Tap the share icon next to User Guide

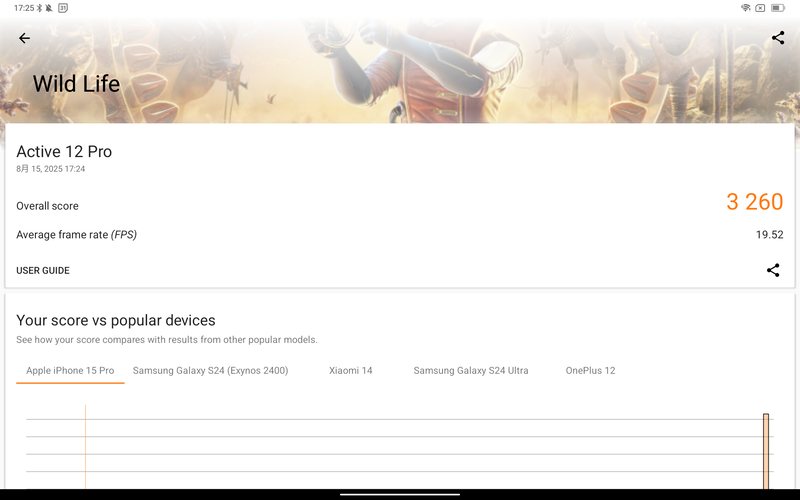773,270
